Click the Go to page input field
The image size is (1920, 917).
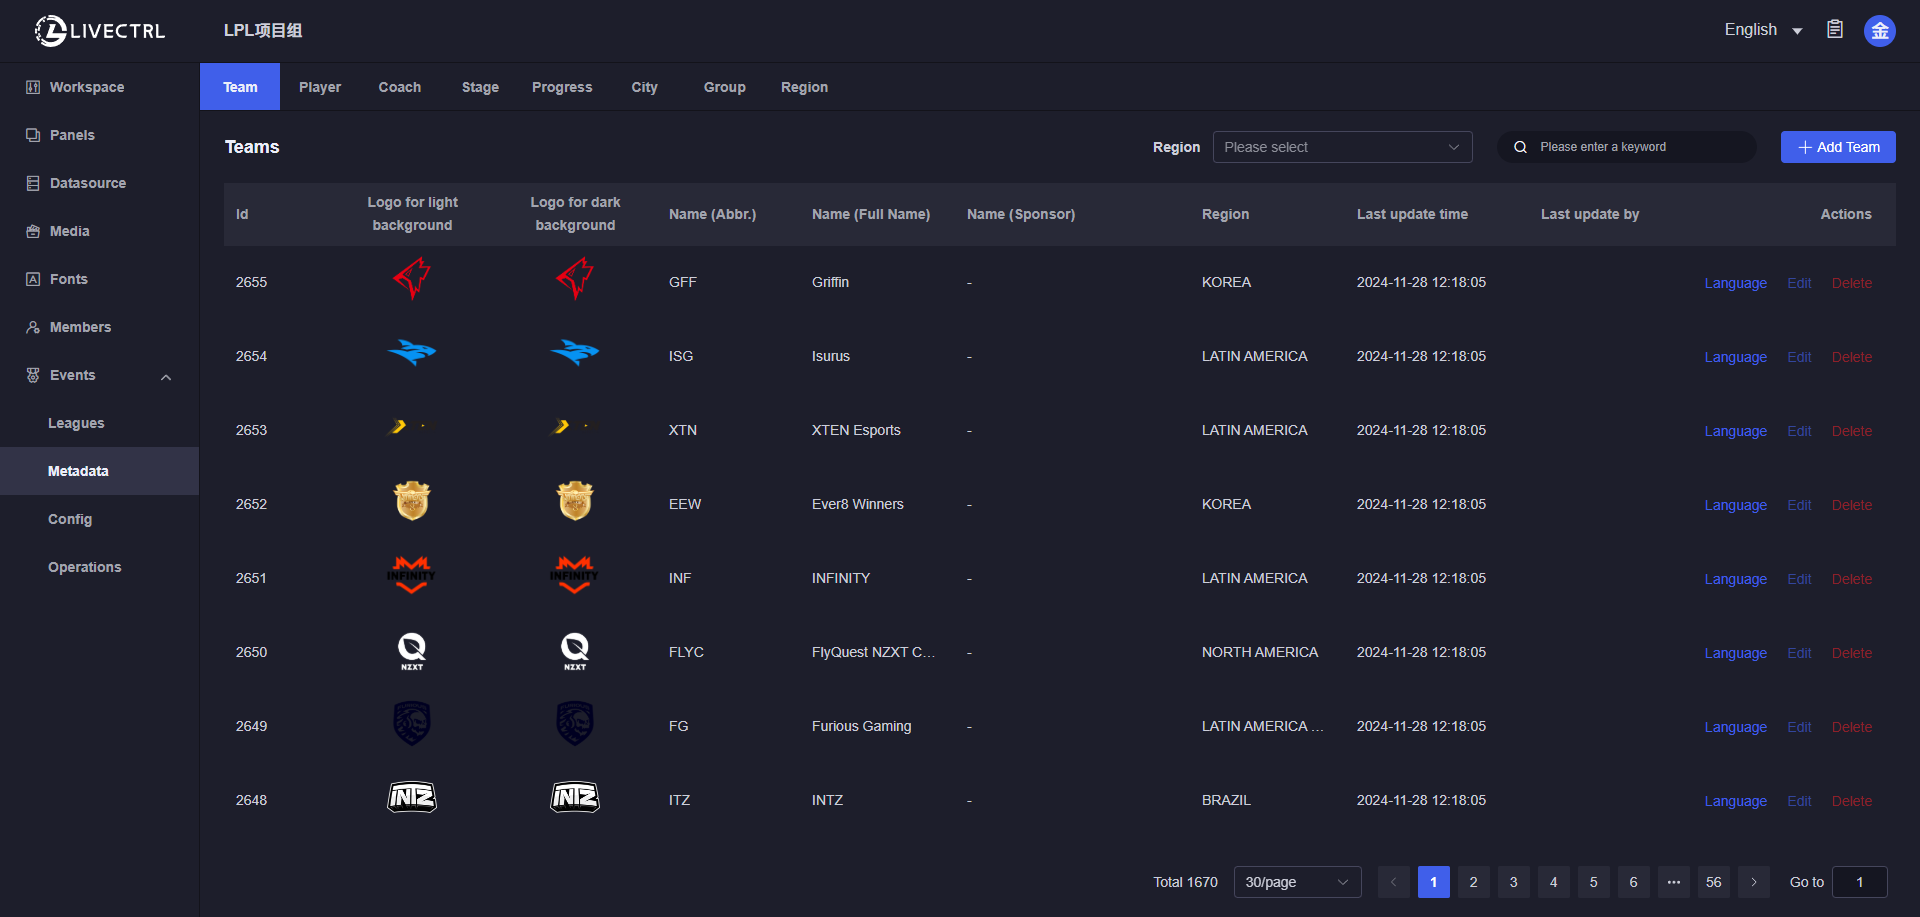[1859, 882]
